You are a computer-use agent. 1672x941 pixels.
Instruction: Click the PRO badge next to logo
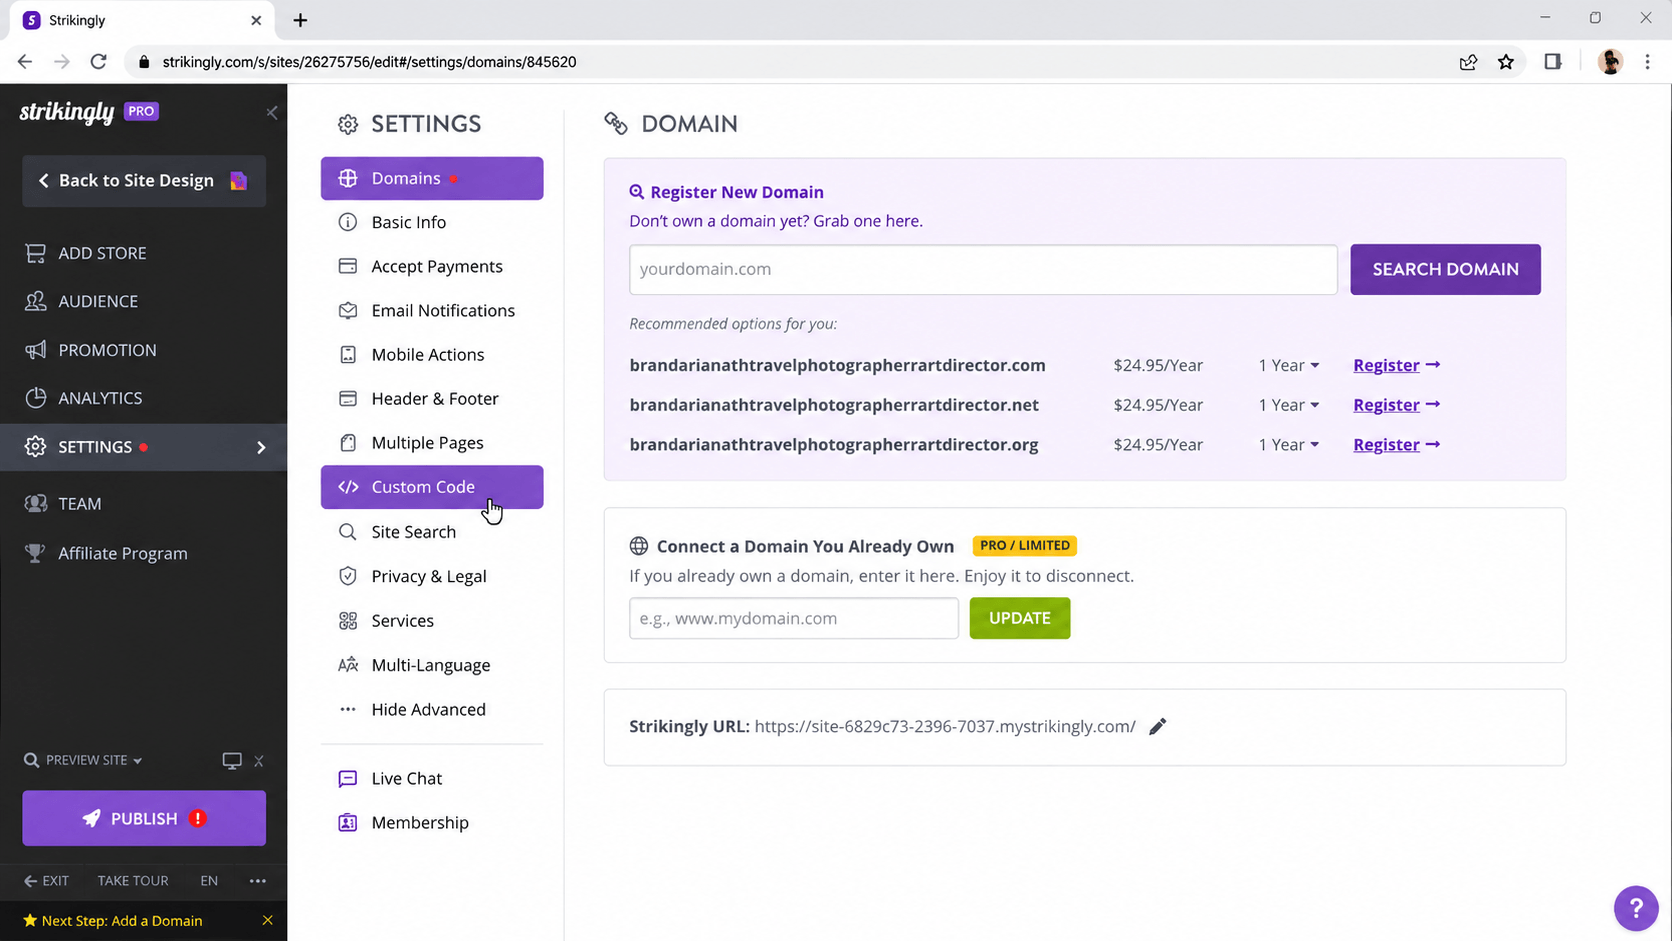click(141, 111)
